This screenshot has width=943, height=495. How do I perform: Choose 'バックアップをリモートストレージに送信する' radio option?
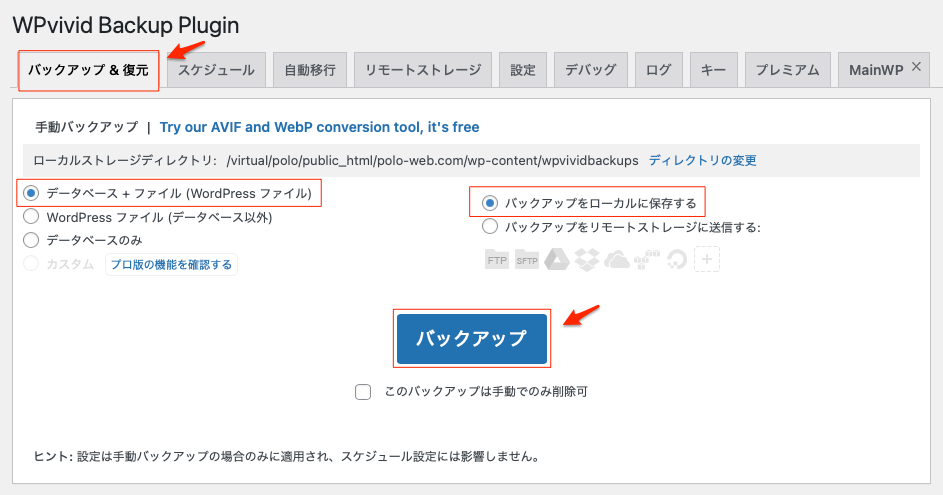490,227
